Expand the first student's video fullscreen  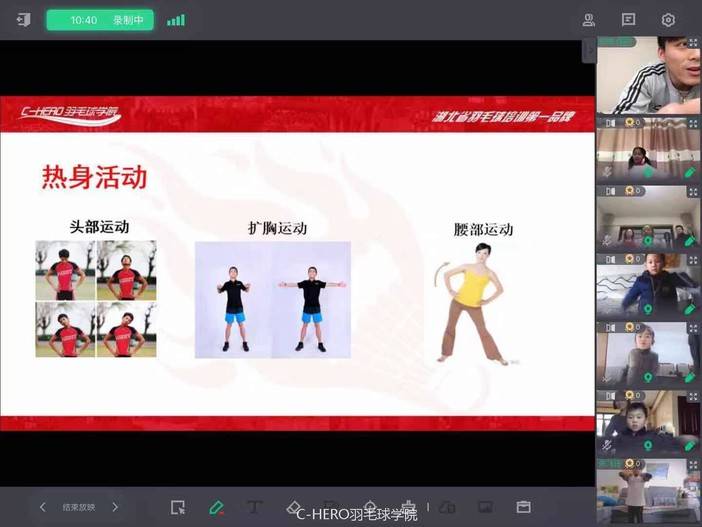(692, 123)
